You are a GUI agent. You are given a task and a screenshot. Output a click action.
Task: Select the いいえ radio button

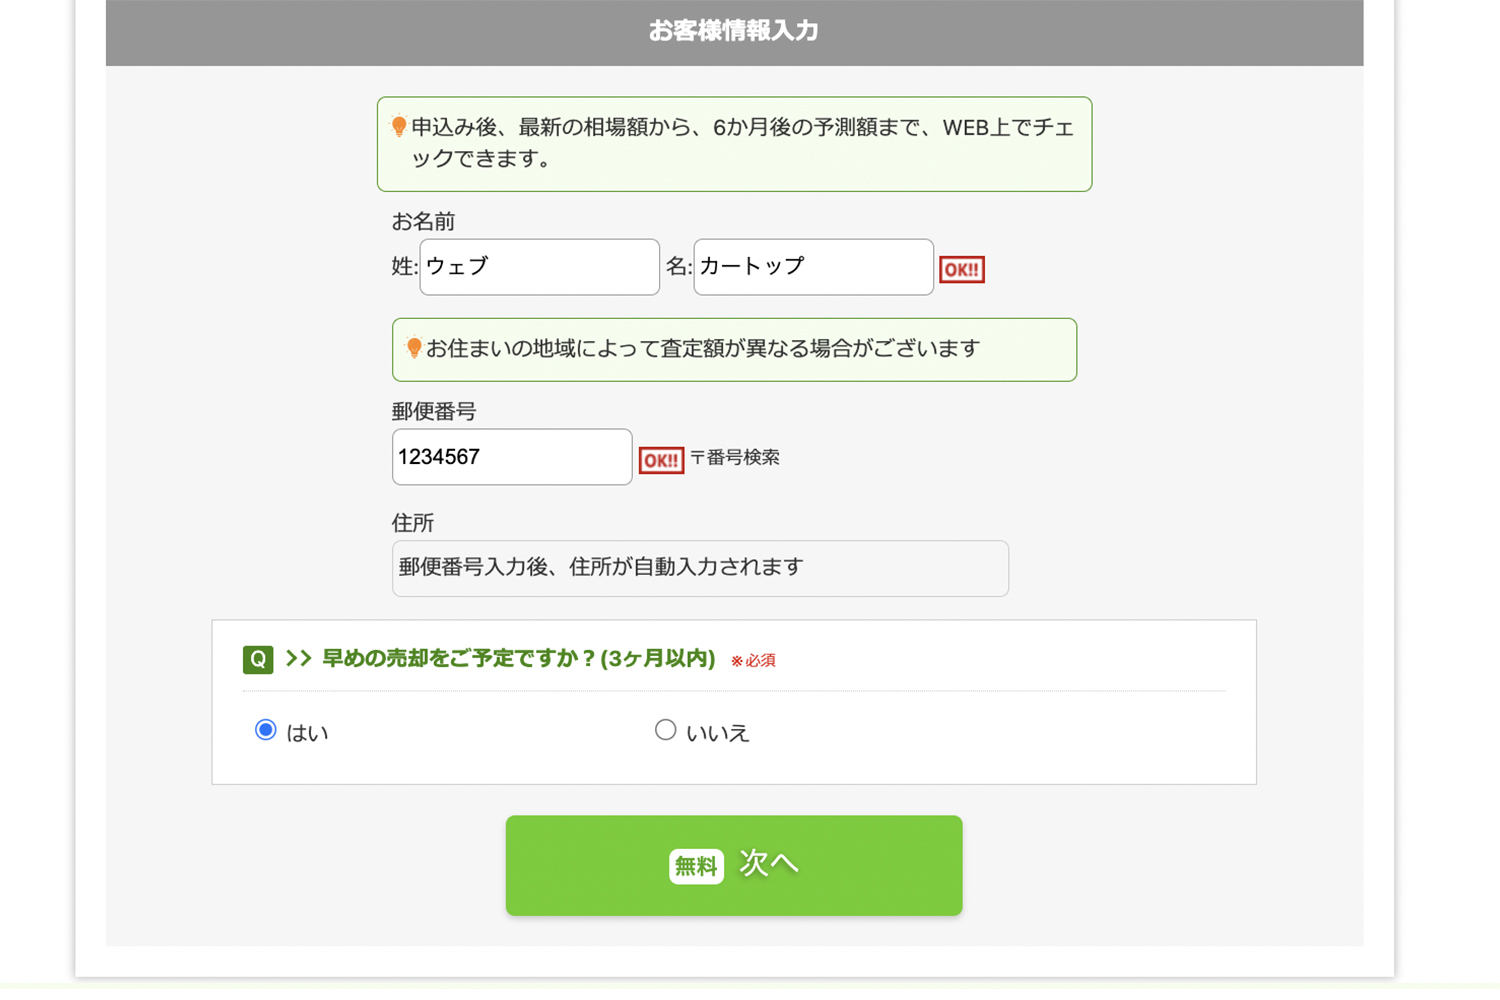(x=665, y=730)
